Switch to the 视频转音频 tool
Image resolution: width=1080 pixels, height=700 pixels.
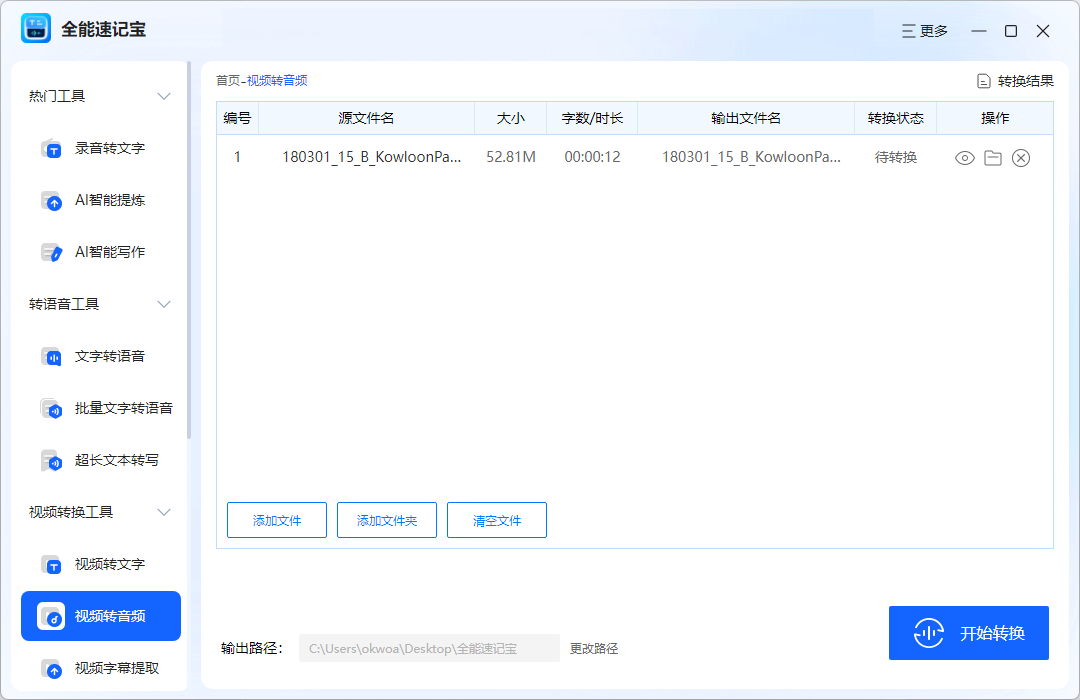(108, 616)
